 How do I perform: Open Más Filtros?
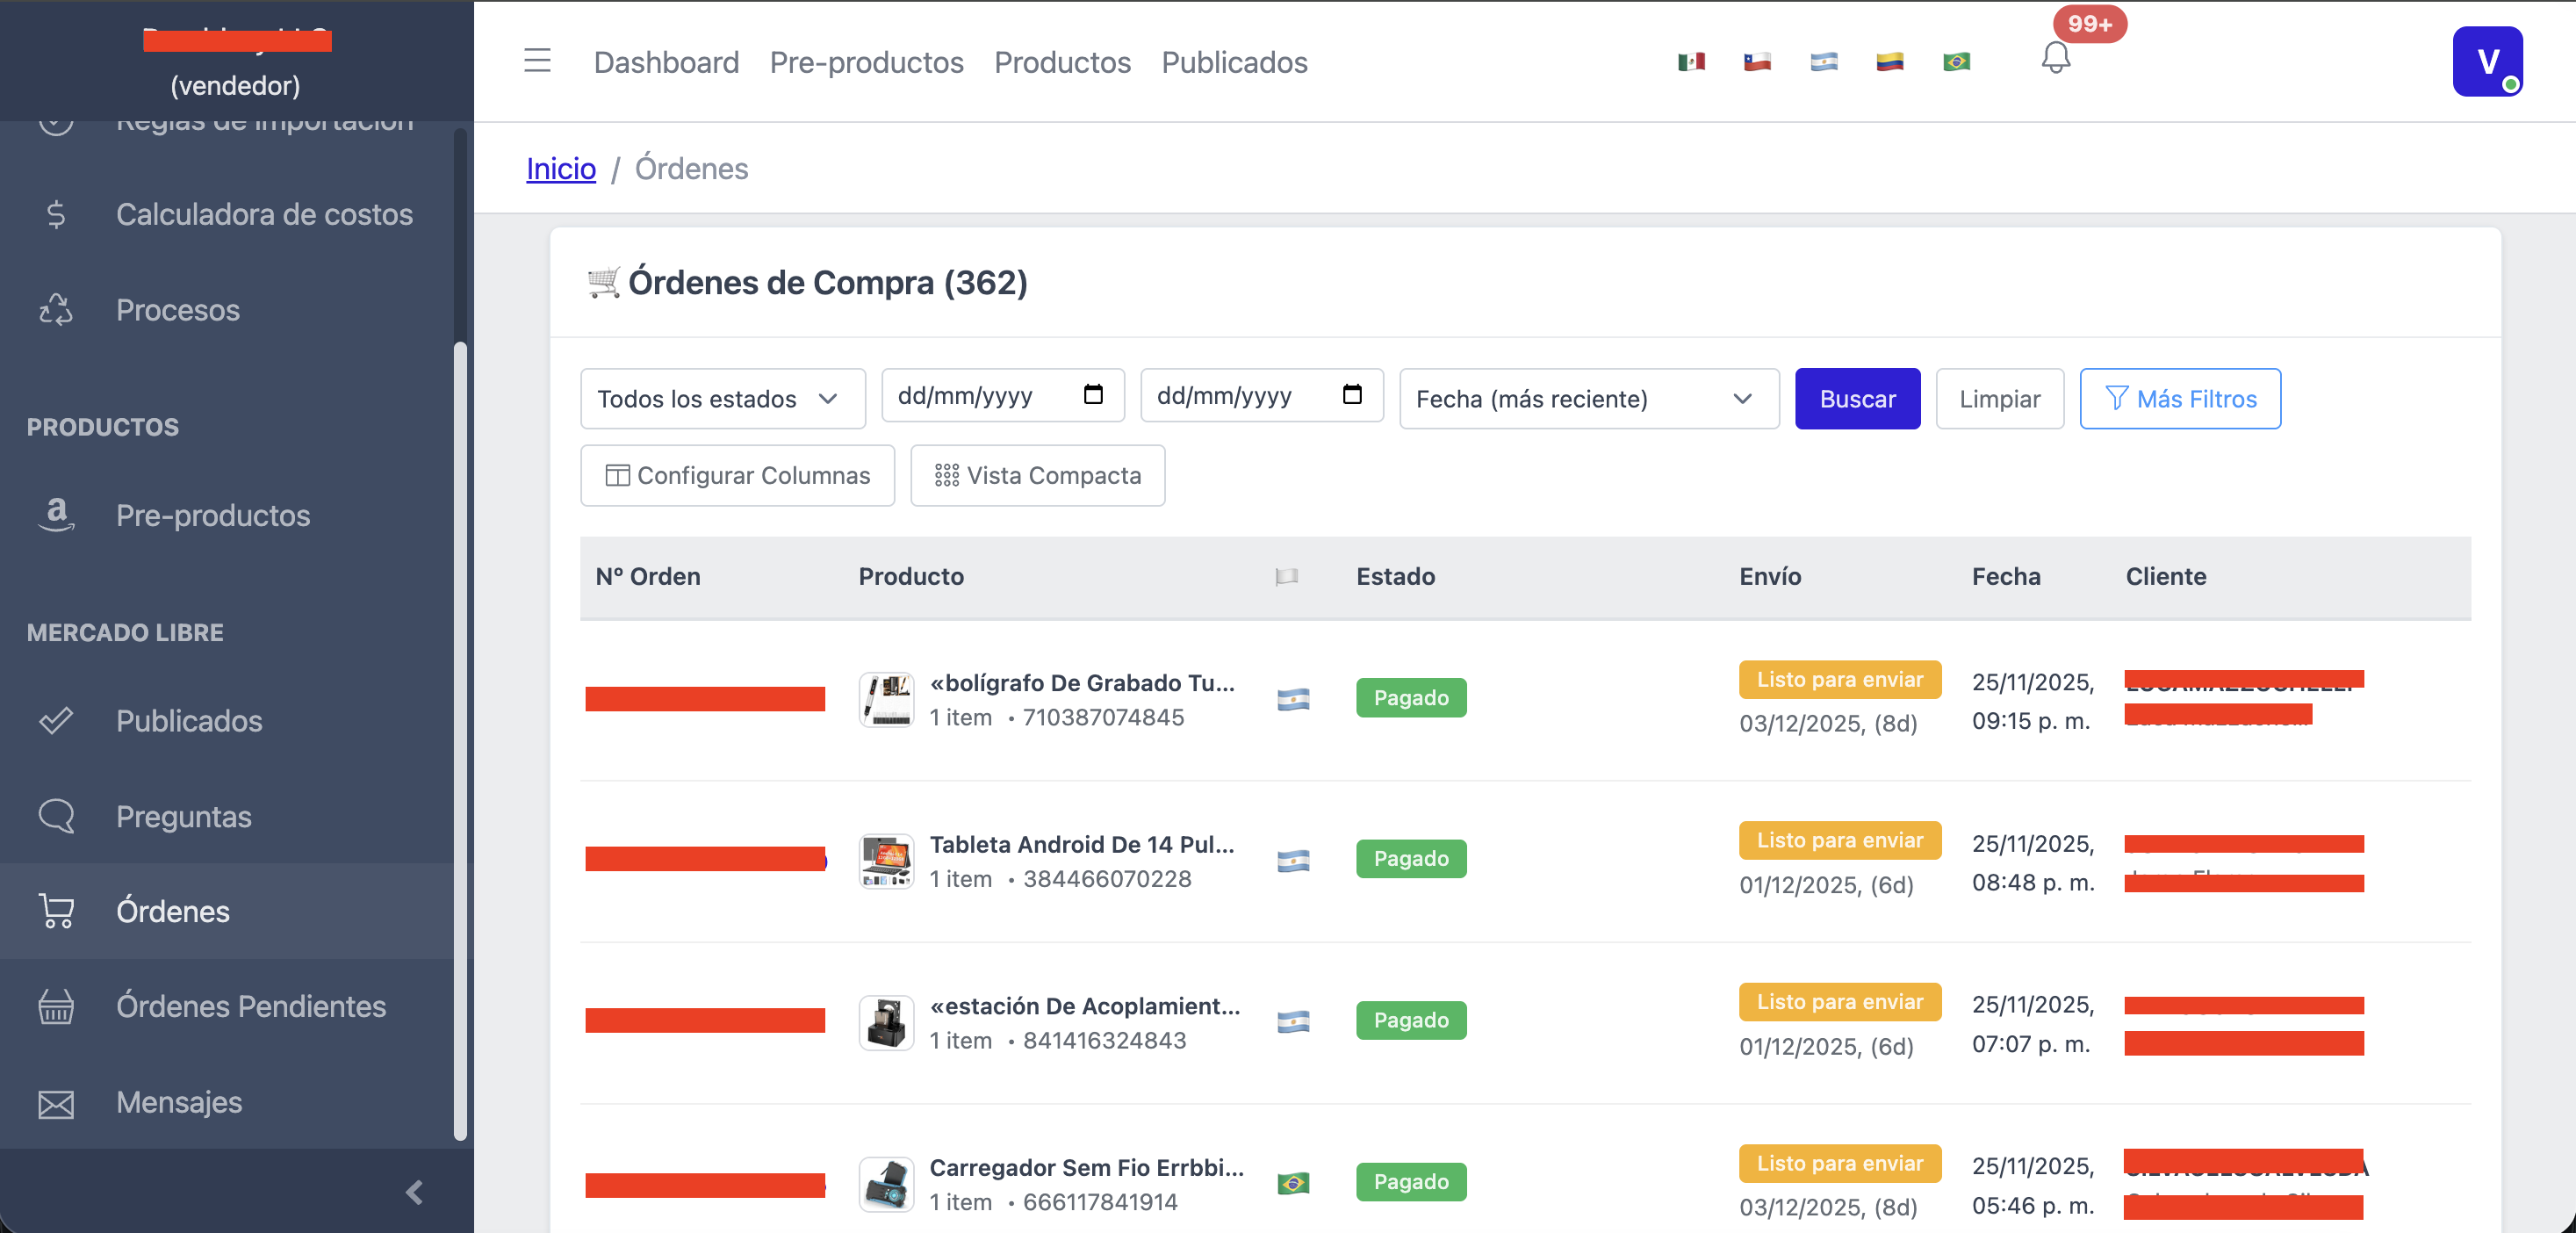point(2180,398)
